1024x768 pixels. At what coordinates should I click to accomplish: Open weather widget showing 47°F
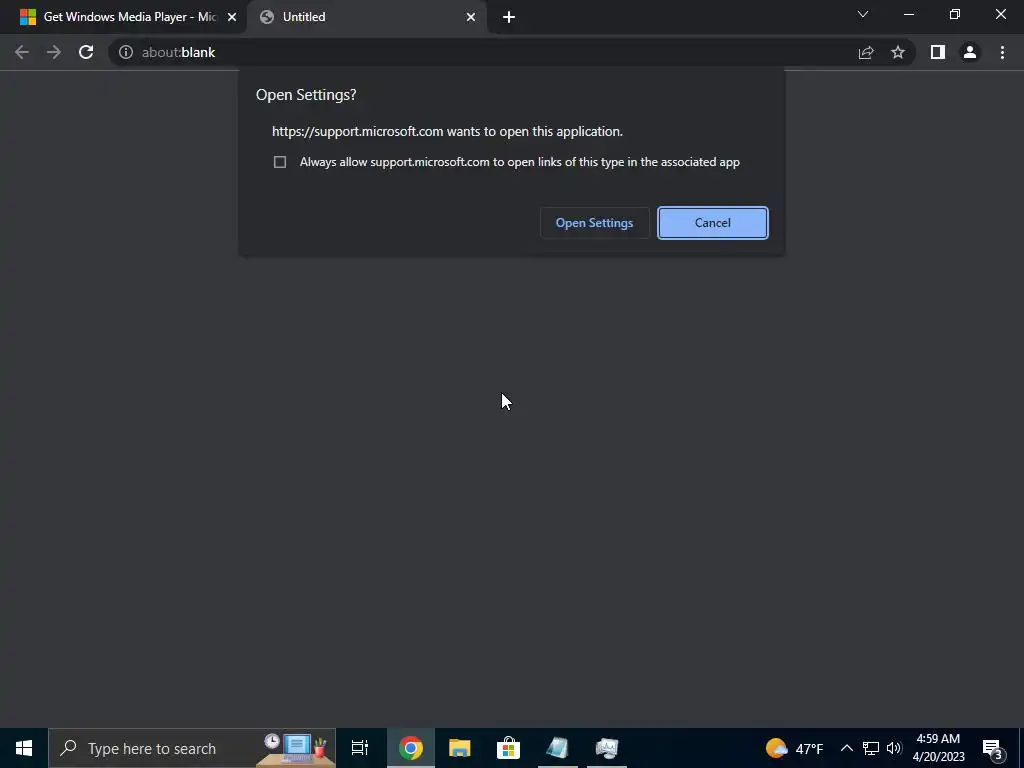pyautogui.click(x=794, y=748)
